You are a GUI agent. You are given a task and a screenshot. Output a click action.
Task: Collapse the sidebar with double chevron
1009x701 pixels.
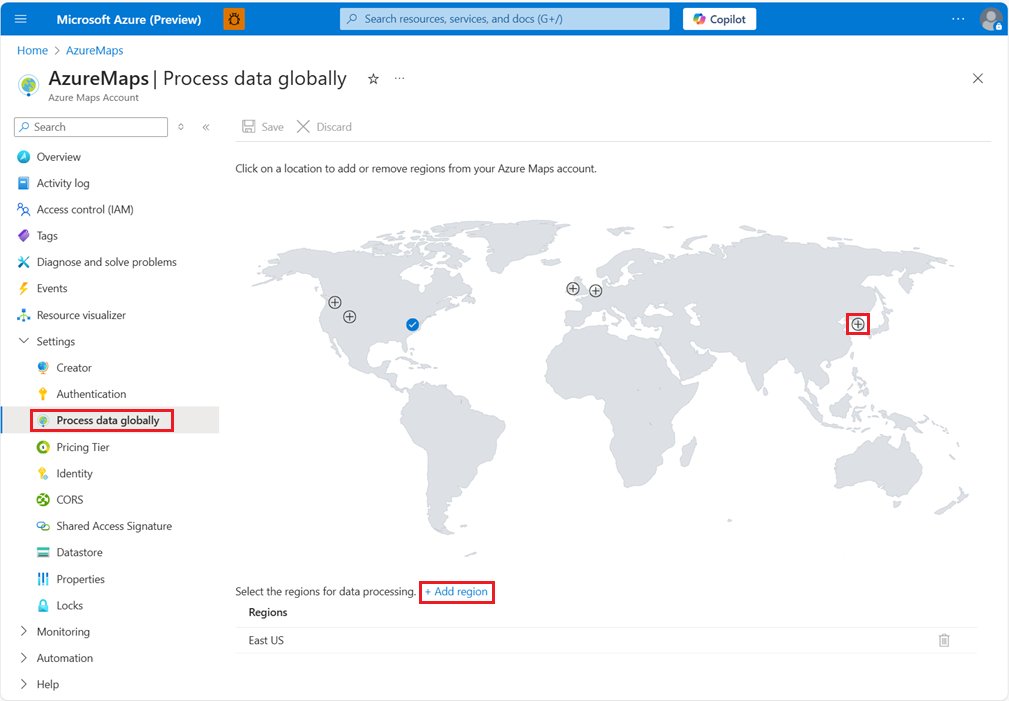[x=206, y=127]
